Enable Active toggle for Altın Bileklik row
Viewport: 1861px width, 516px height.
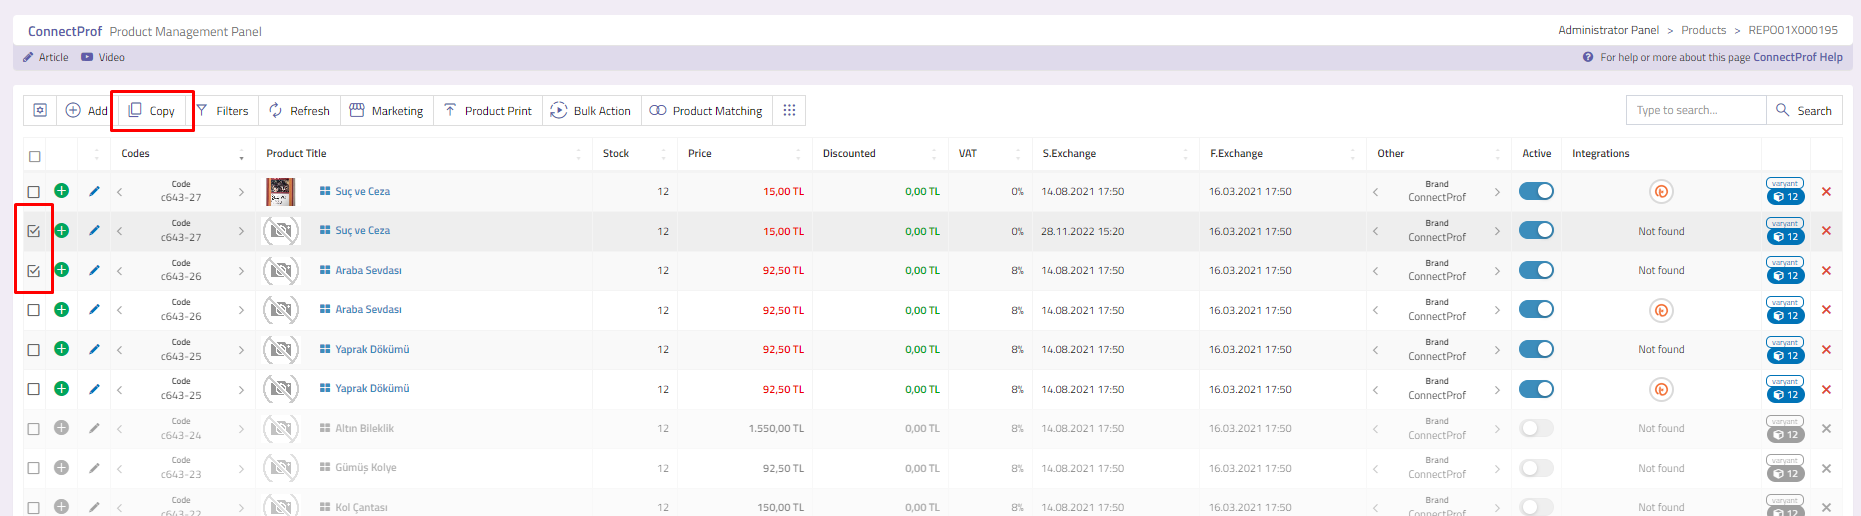[x=1536, y=428]
